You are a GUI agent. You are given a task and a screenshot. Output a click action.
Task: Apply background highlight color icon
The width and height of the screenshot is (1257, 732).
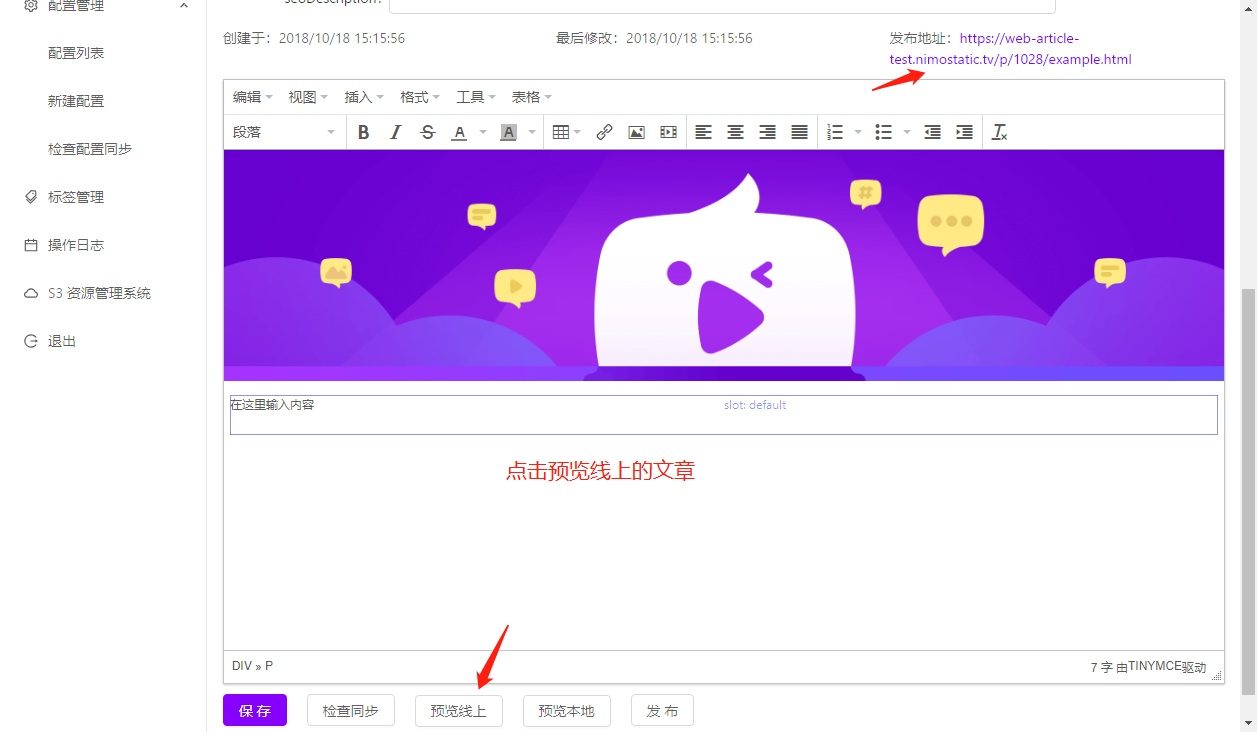(508, 132)
